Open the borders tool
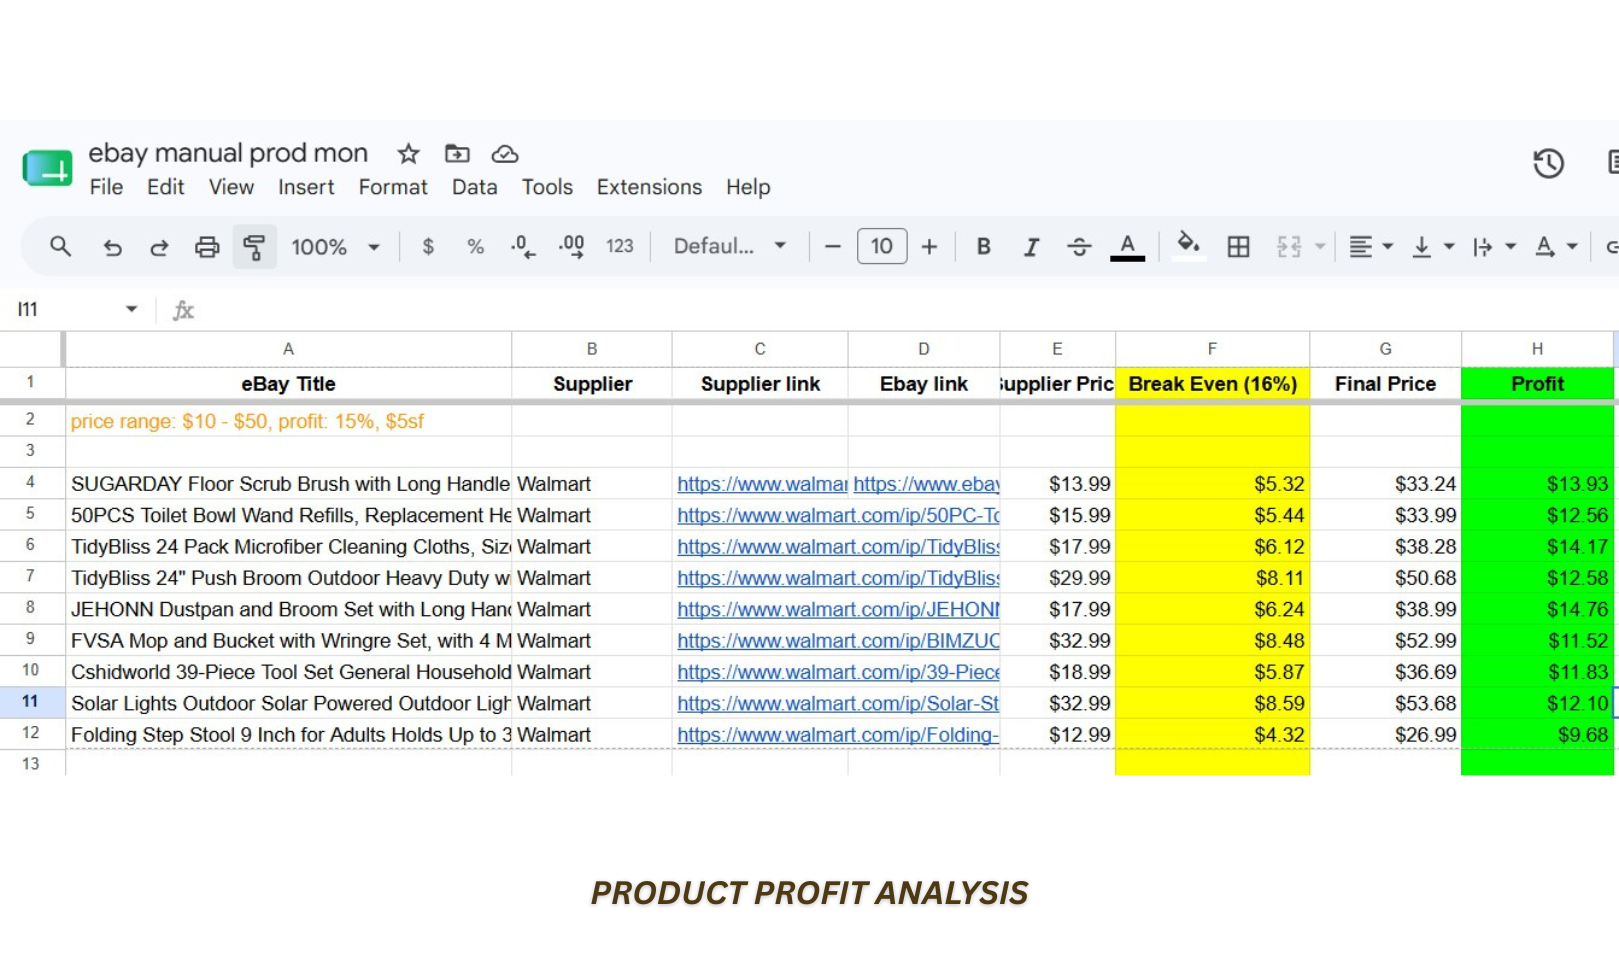 1238,247
